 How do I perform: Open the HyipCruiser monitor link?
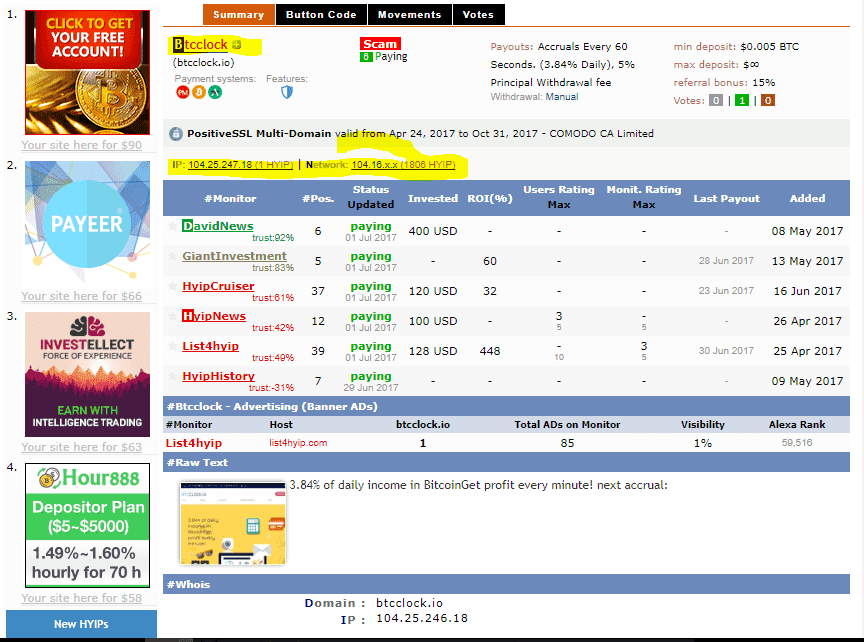click(218, 286)
